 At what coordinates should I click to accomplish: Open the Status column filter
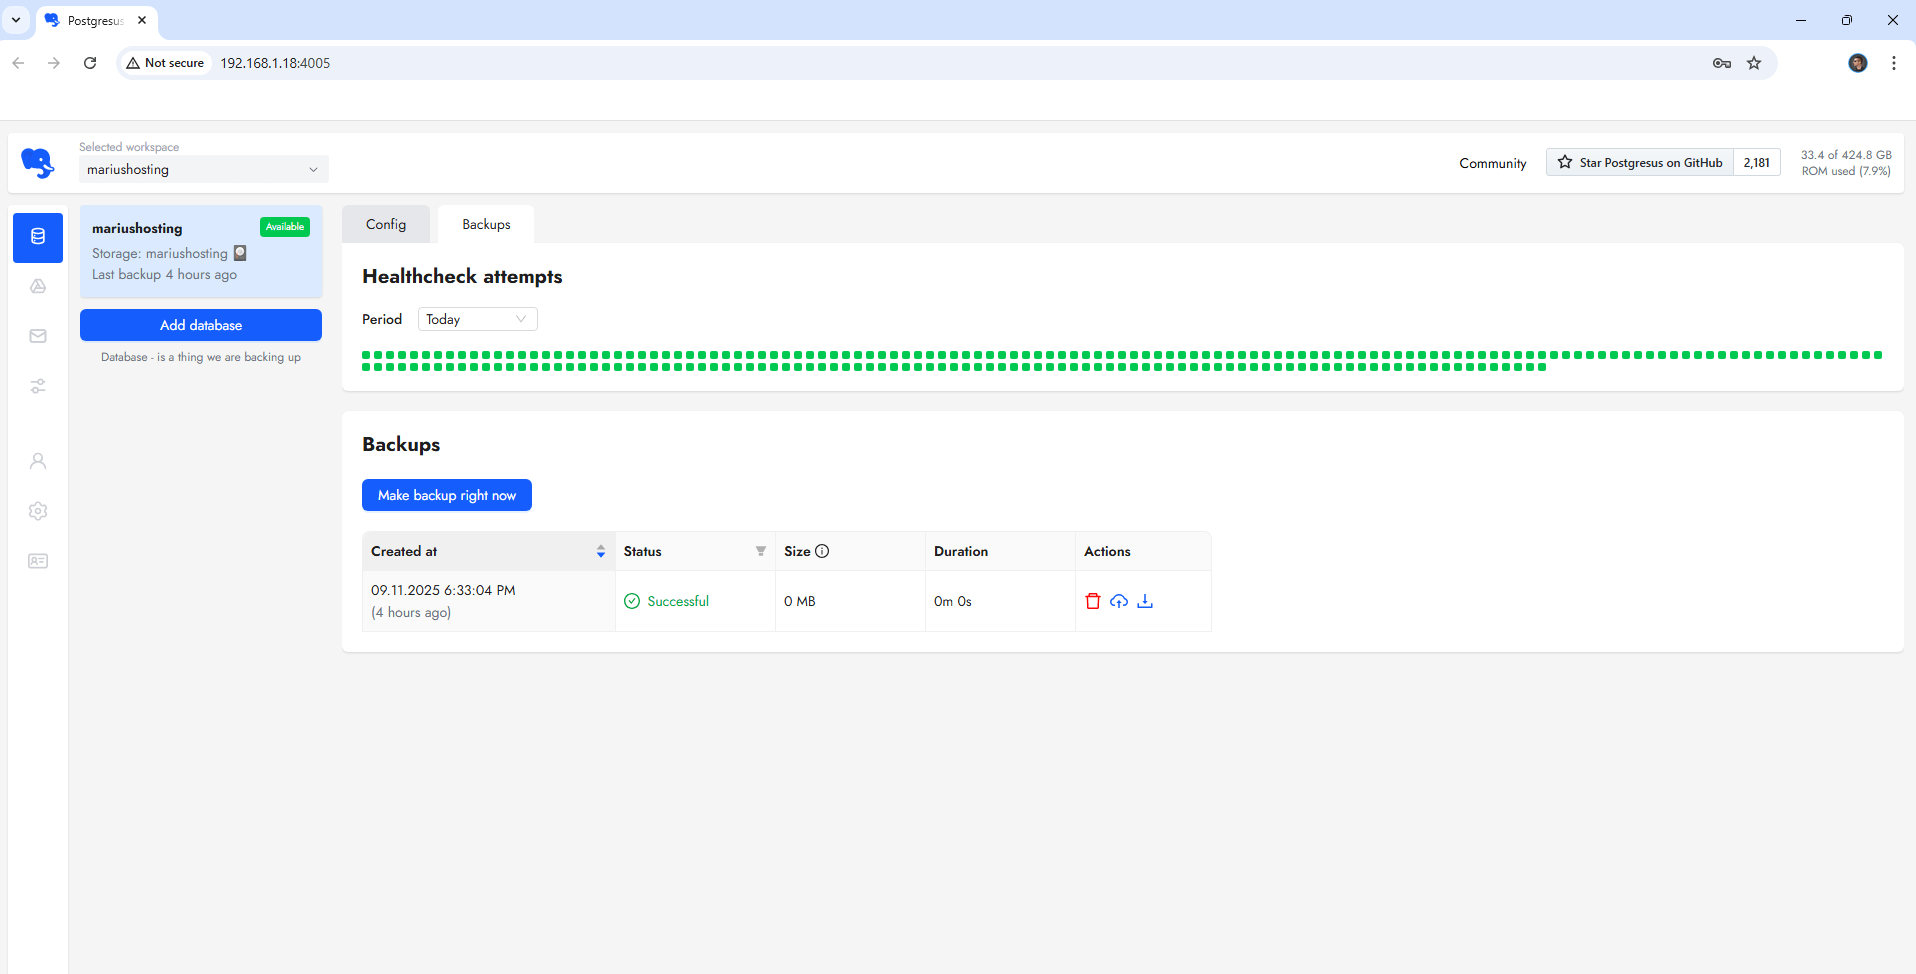click(x=760, y=551)
